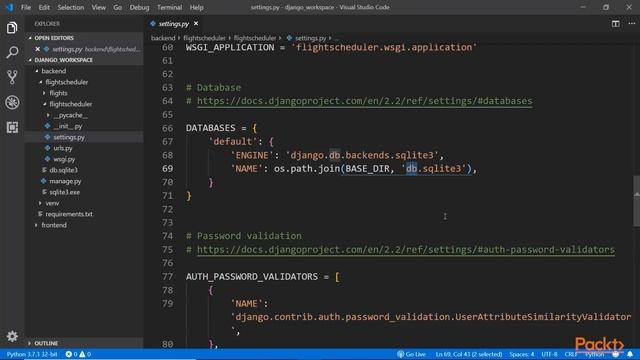640x360 pixels.
Task: Click the VS Code logo icon
Action: [9, 7]
